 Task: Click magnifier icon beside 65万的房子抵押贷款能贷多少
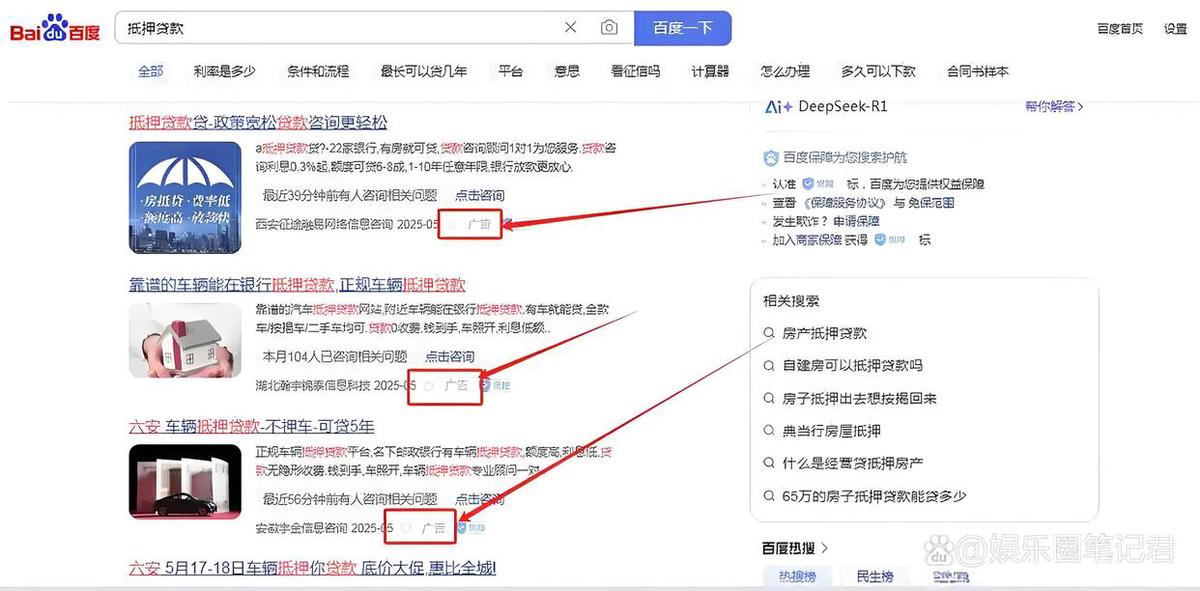coord(769,496)
